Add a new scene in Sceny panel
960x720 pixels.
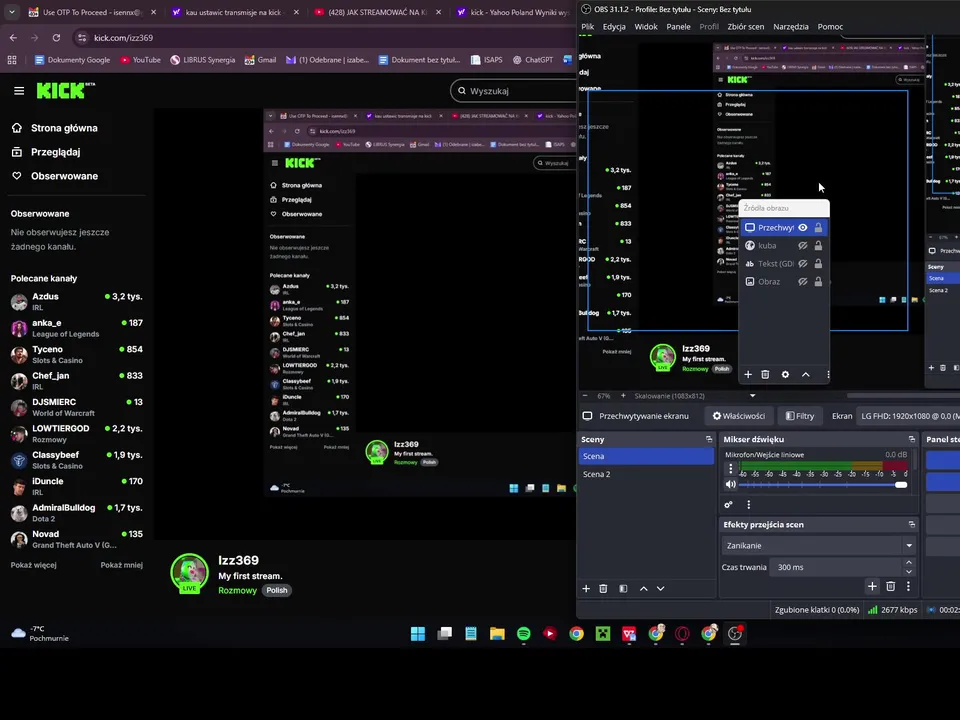pyautogui.click(x=586, y=588)
